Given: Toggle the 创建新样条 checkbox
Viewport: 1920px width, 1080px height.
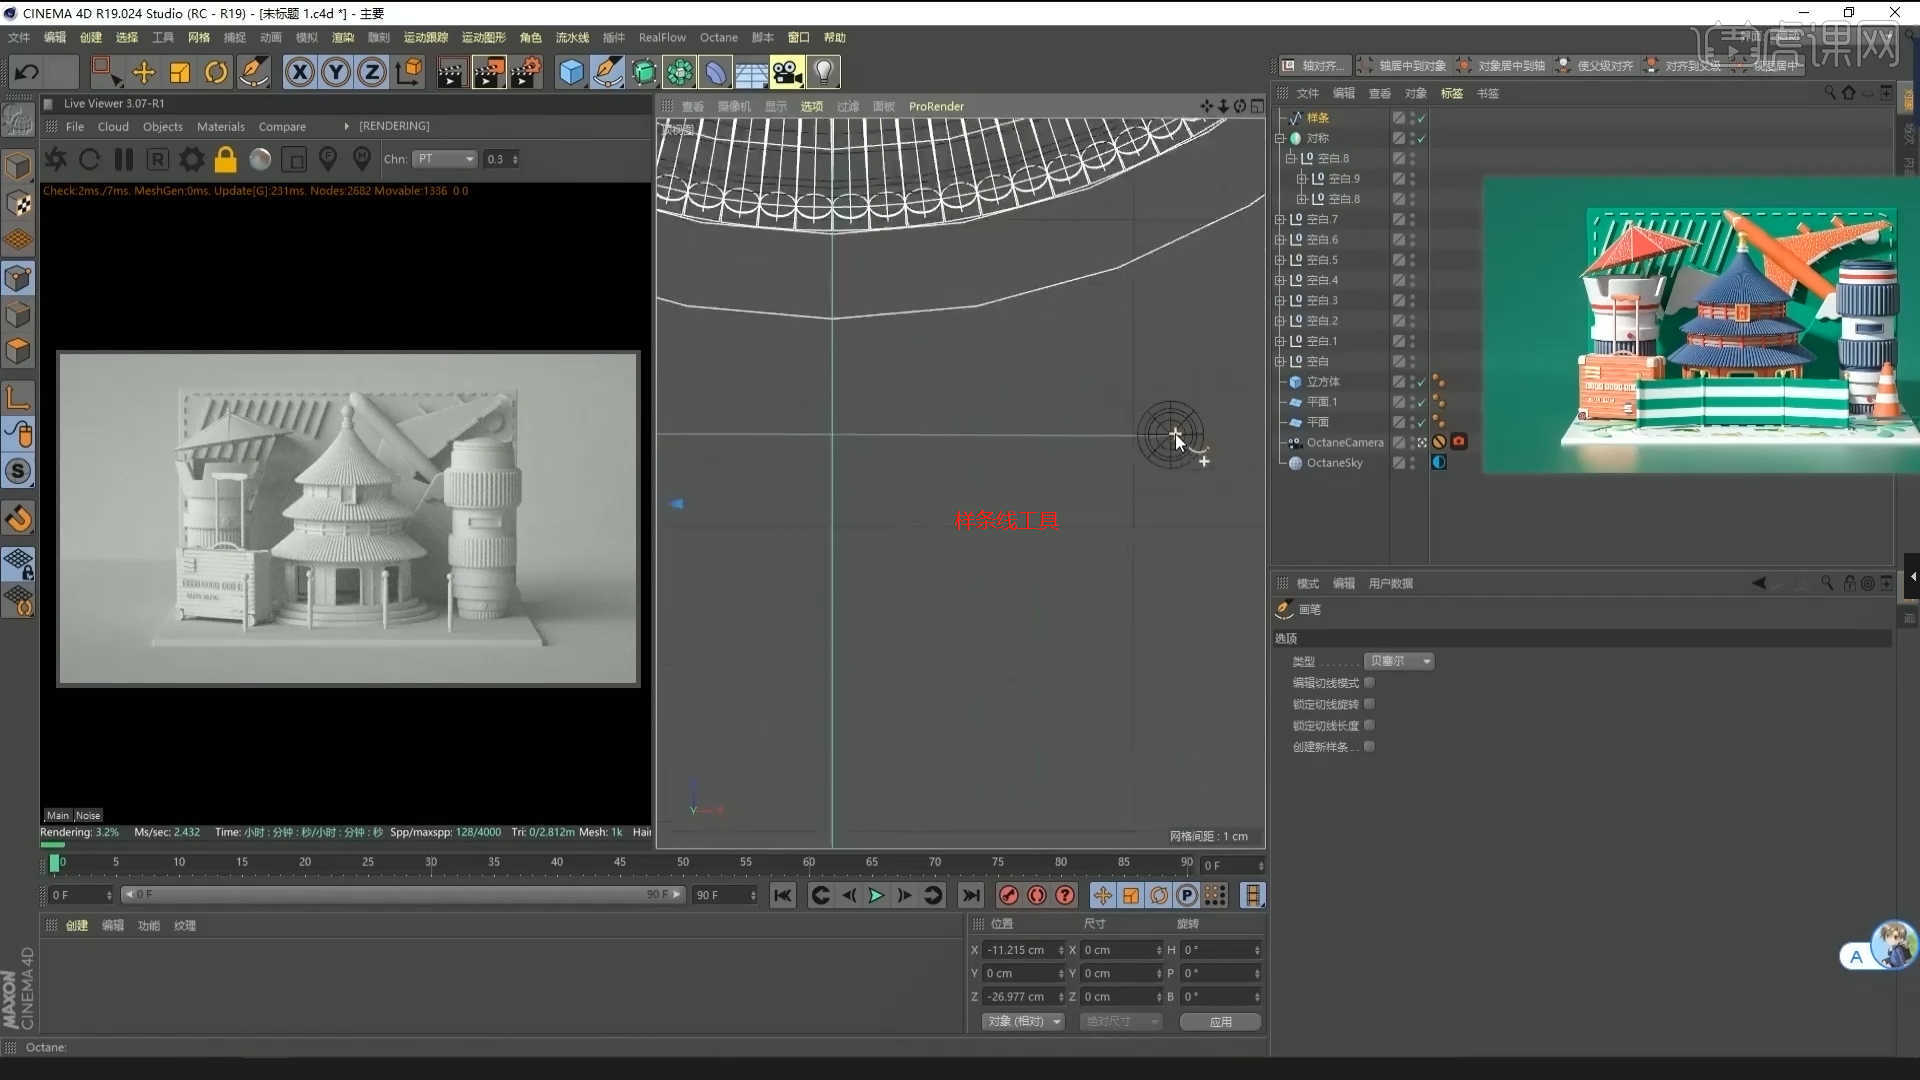Looking at the screenshot, I should tap(1369, 747).
